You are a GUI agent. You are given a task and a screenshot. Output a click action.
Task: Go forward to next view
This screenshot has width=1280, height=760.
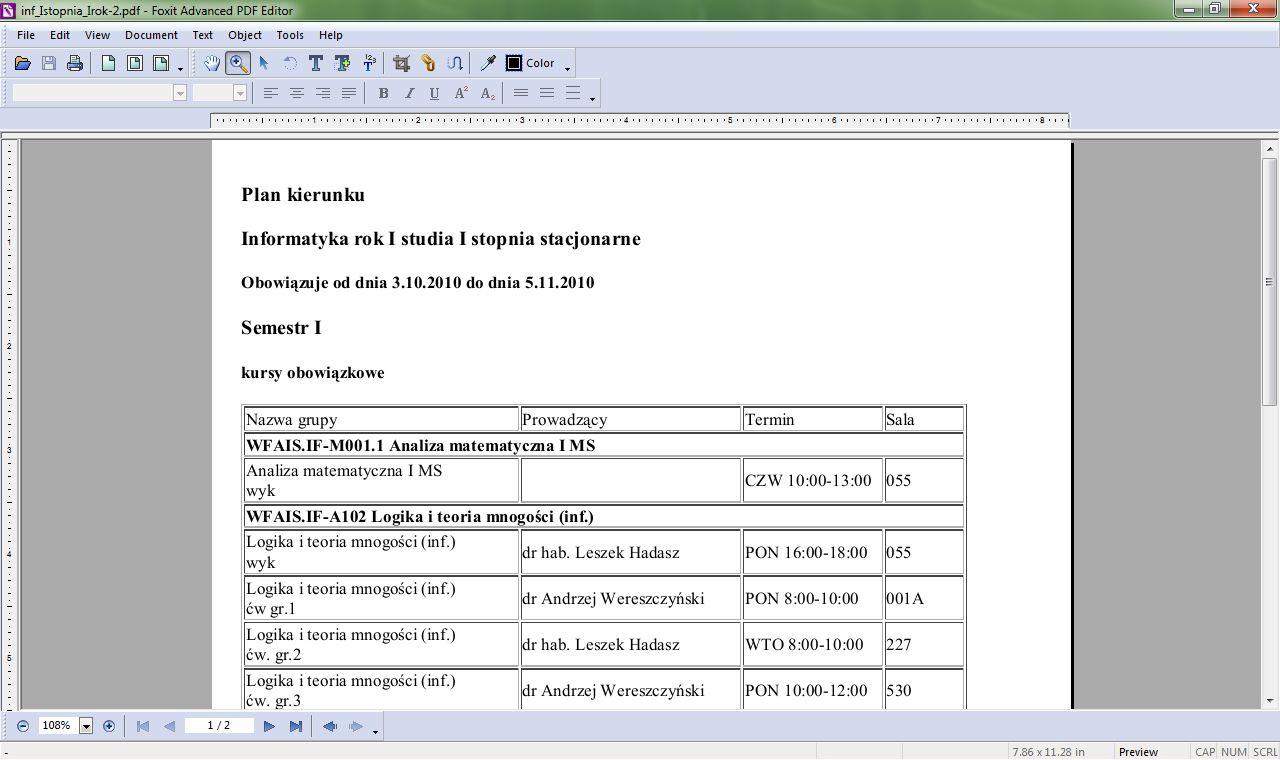coord(355,726)
